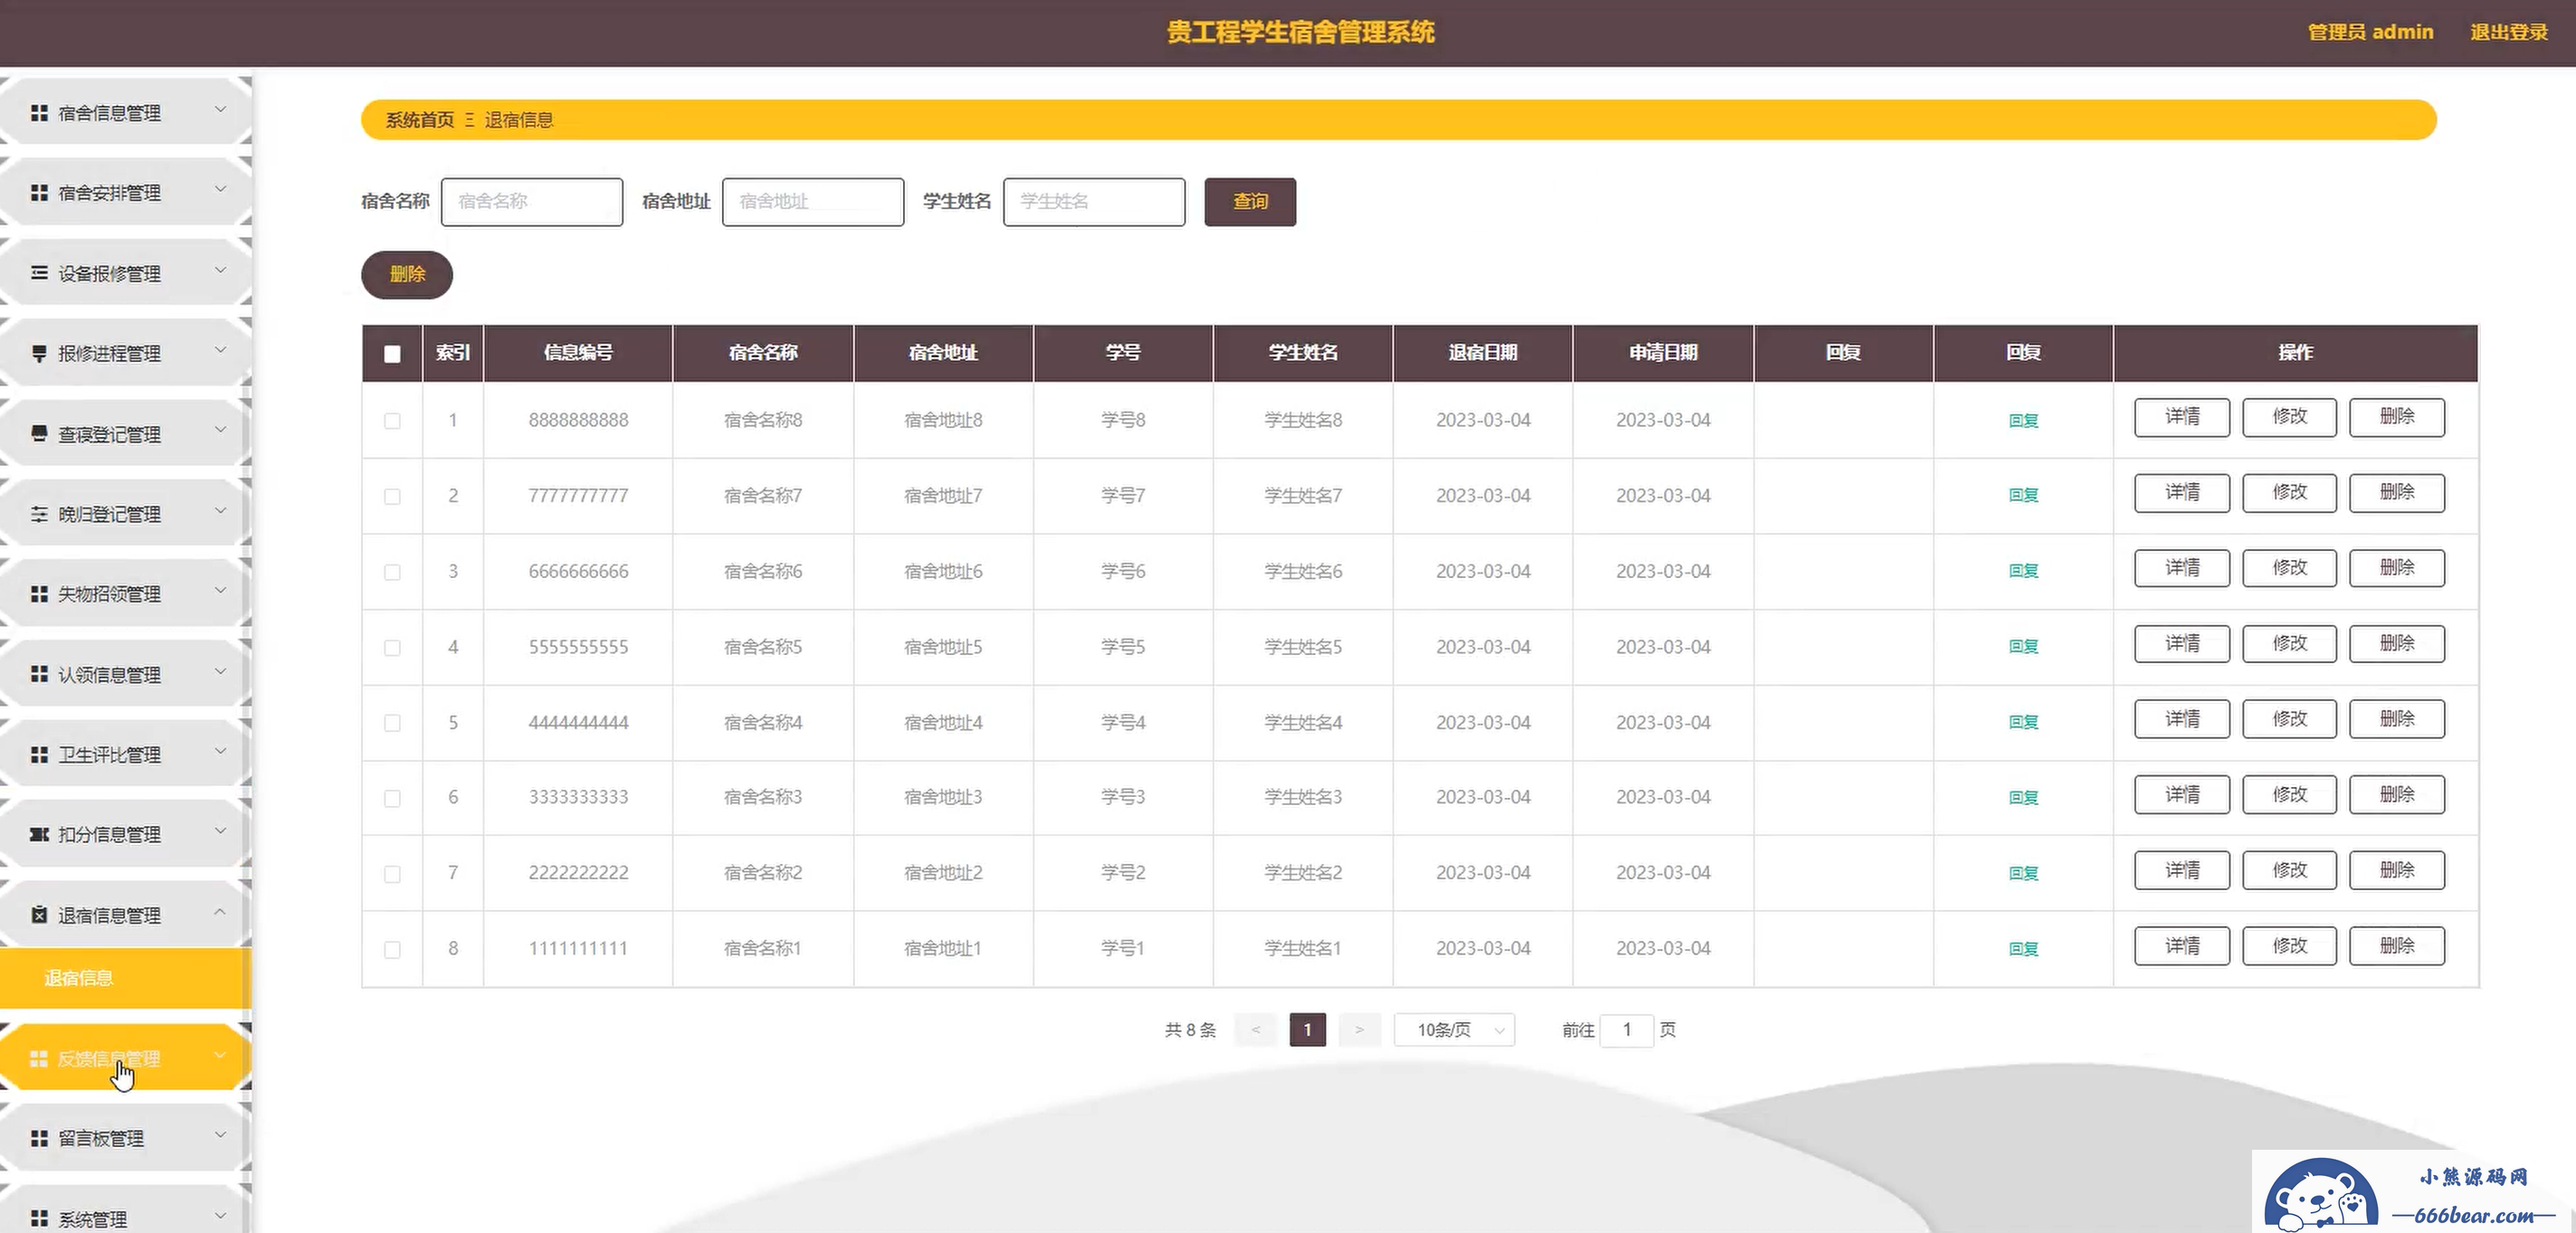This screenshot has height=1233, width=2576.
Task: Click 回复 link for 学生姓名3 row
Action: click(x=2023, y=798)
